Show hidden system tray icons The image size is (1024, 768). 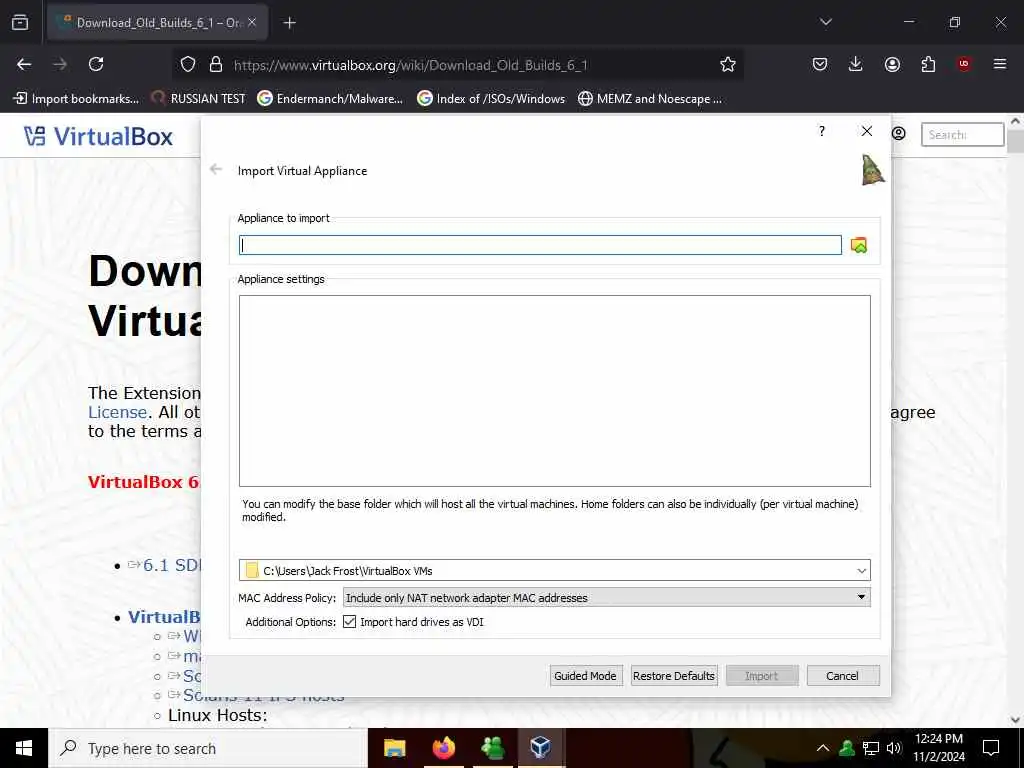pos(823,748)
